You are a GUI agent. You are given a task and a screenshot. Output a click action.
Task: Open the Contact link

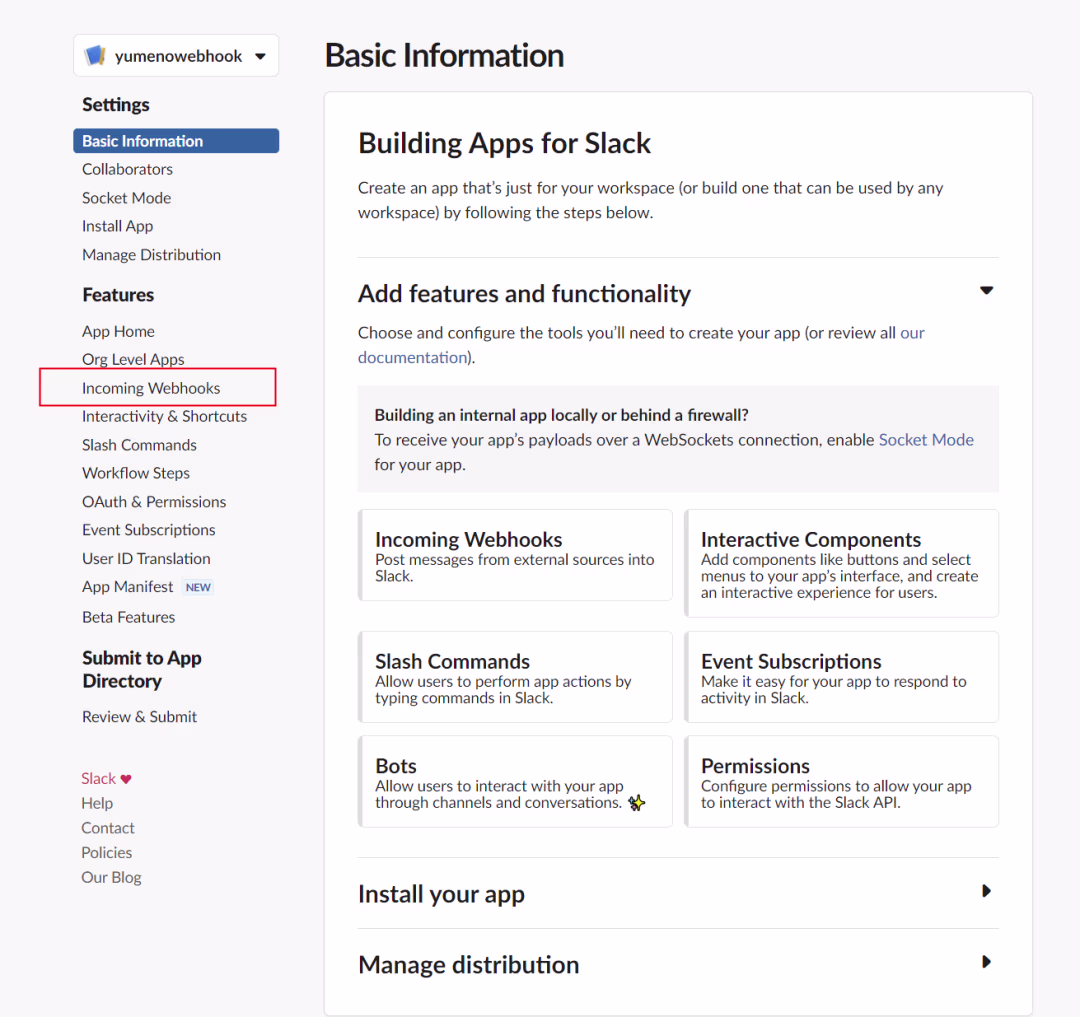[108, 828]
